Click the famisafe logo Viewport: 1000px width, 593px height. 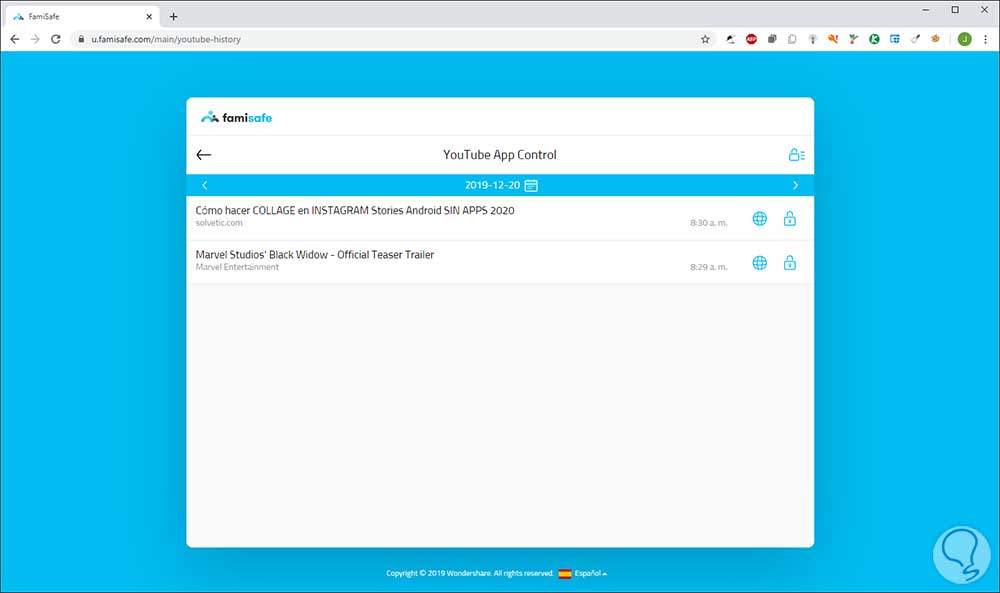[x=237, y=117]
